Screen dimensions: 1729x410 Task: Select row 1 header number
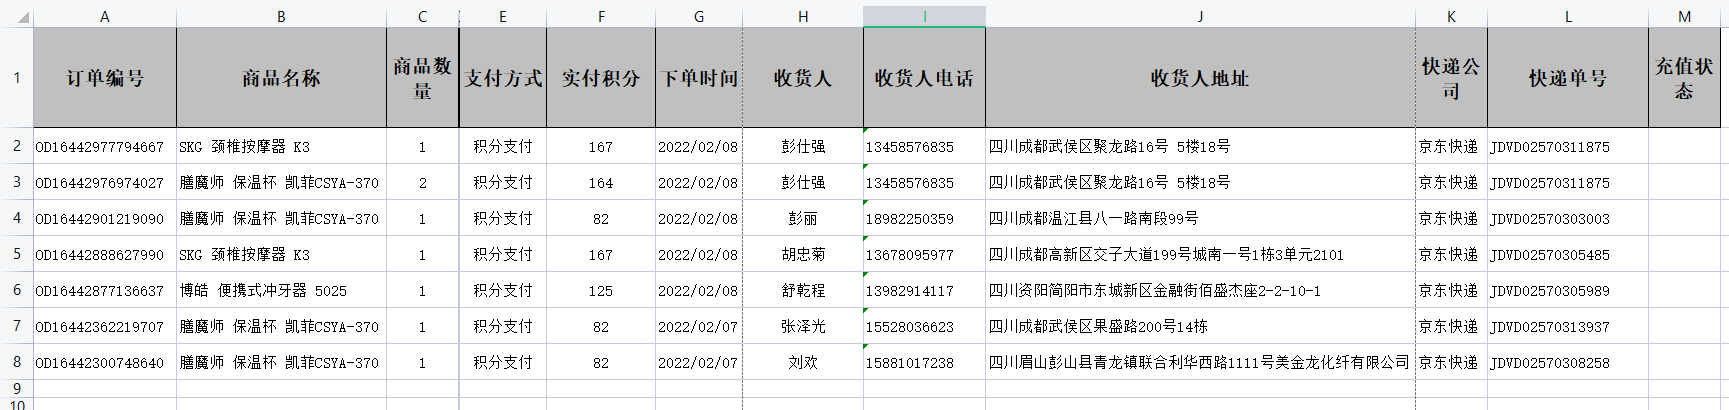[16, 77]
